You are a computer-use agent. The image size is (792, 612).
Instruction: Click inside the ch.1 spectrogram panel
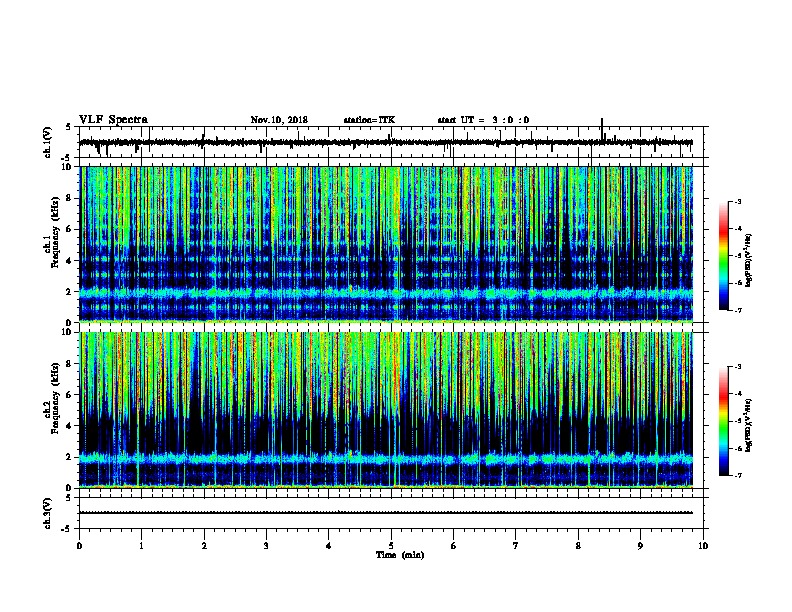tap(386, 244)
